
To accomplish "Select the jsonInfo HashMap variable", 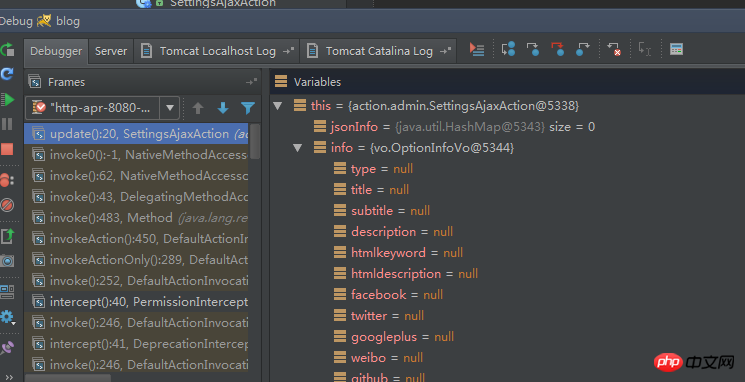I will (x=454, y=127).
